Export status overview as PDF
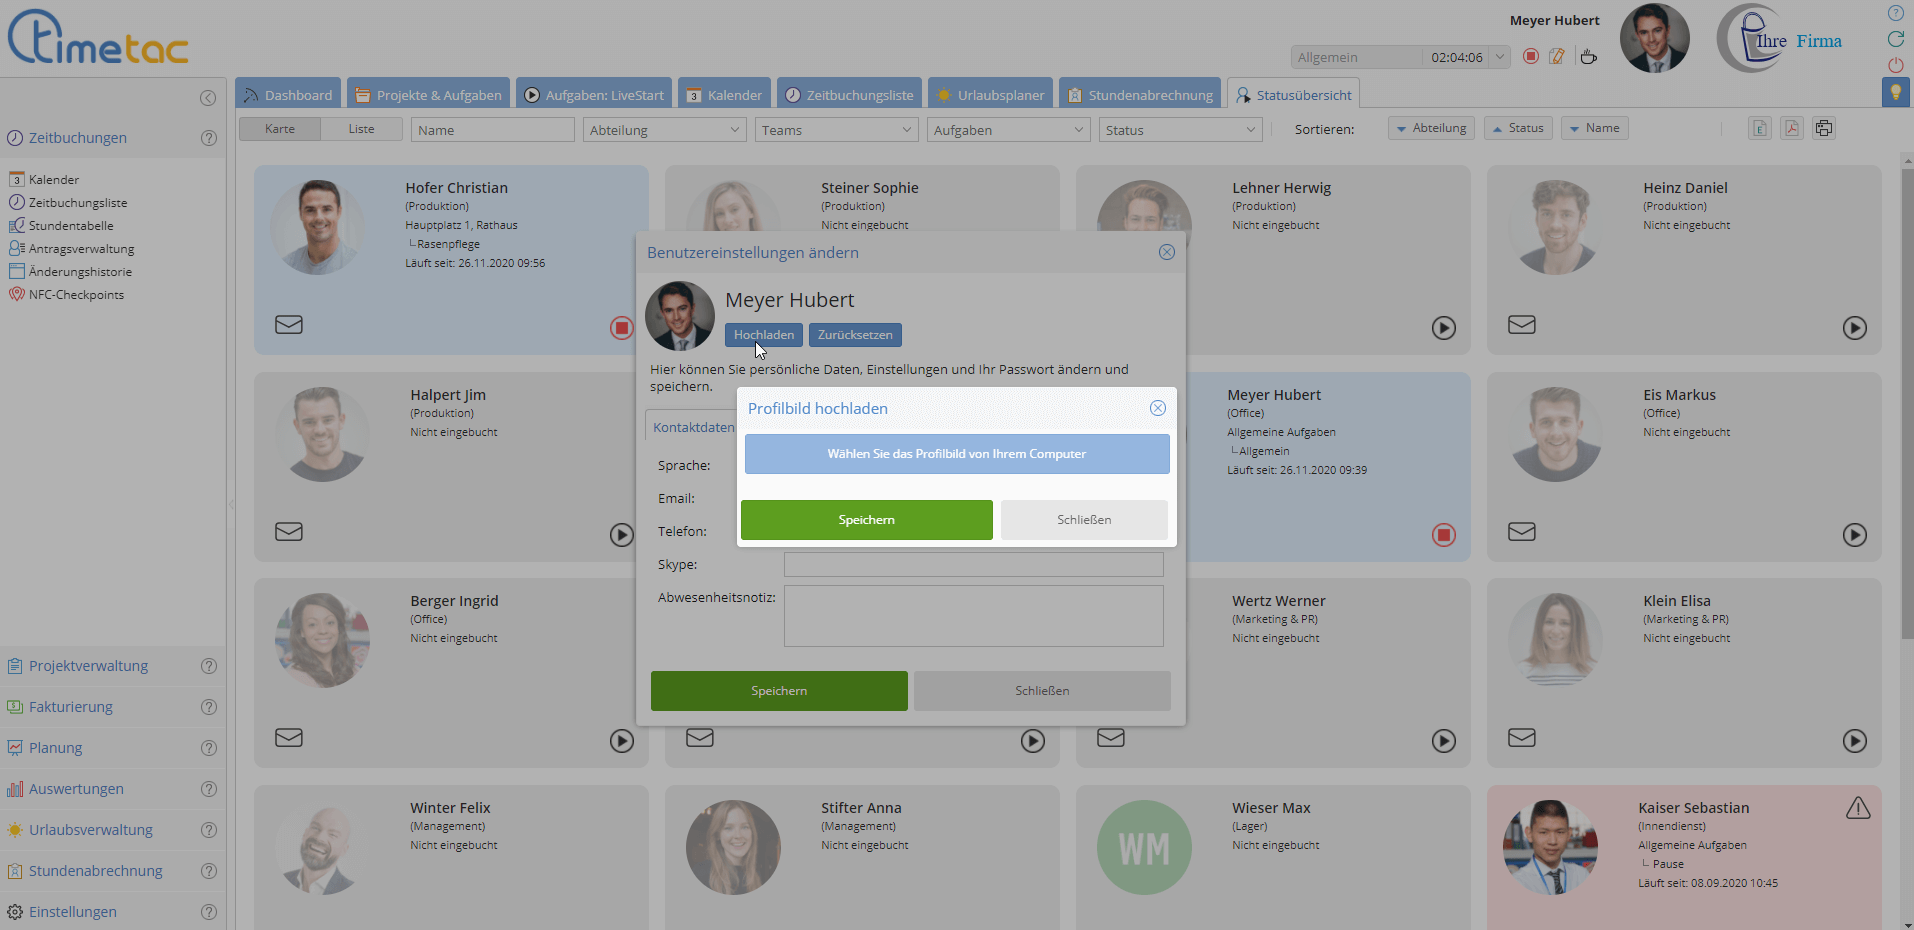 point(1792,128)
